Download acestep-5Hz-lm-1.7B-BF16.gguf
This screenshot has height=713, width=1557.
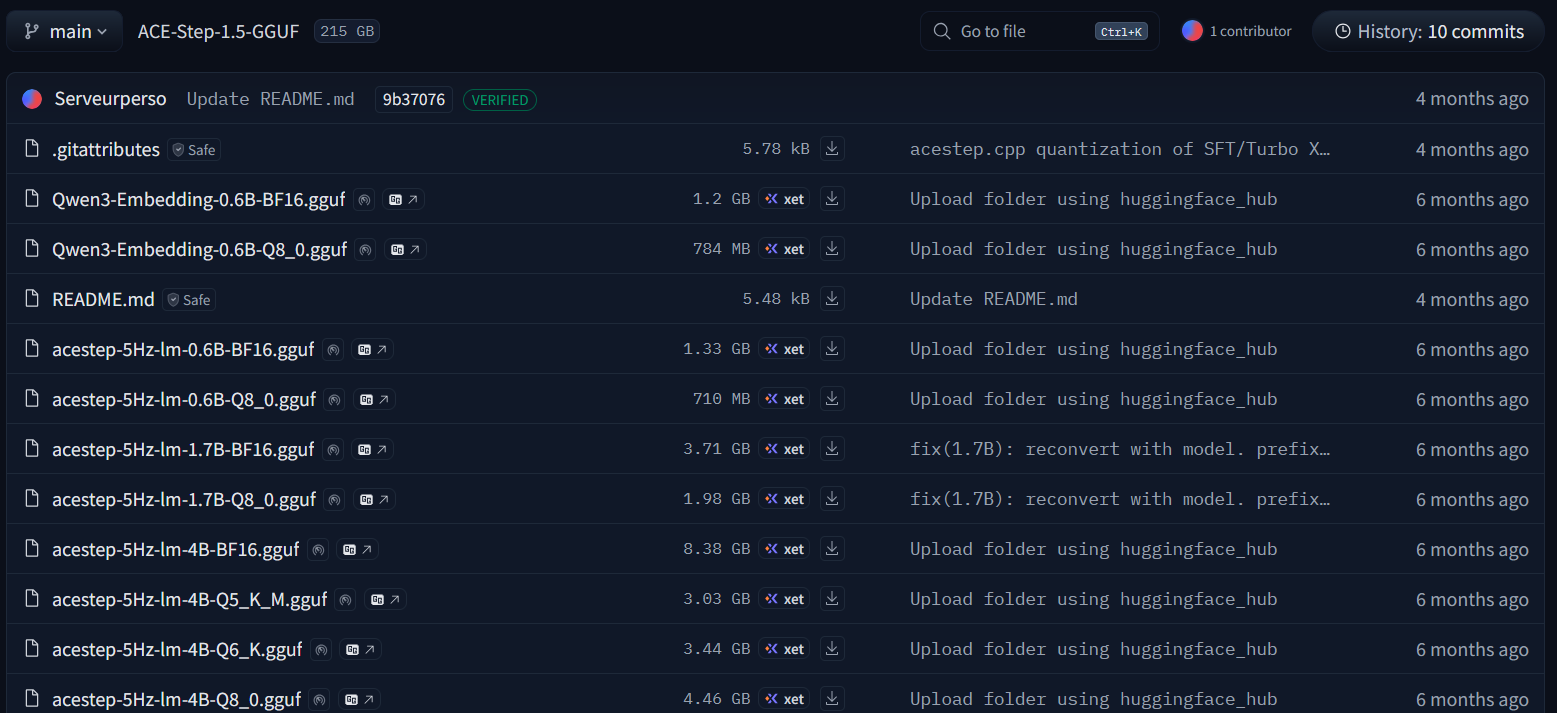(x=832, y=449)
